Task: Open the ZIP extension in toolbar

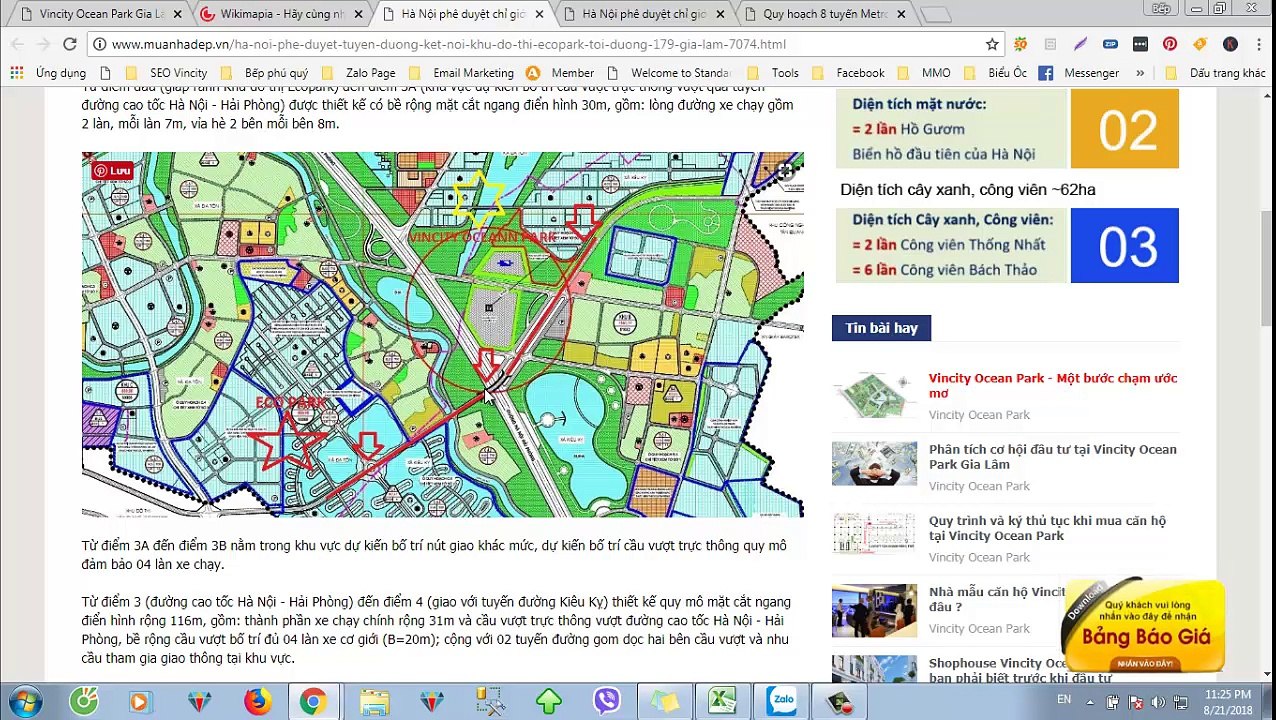Action: [1110, 44]
